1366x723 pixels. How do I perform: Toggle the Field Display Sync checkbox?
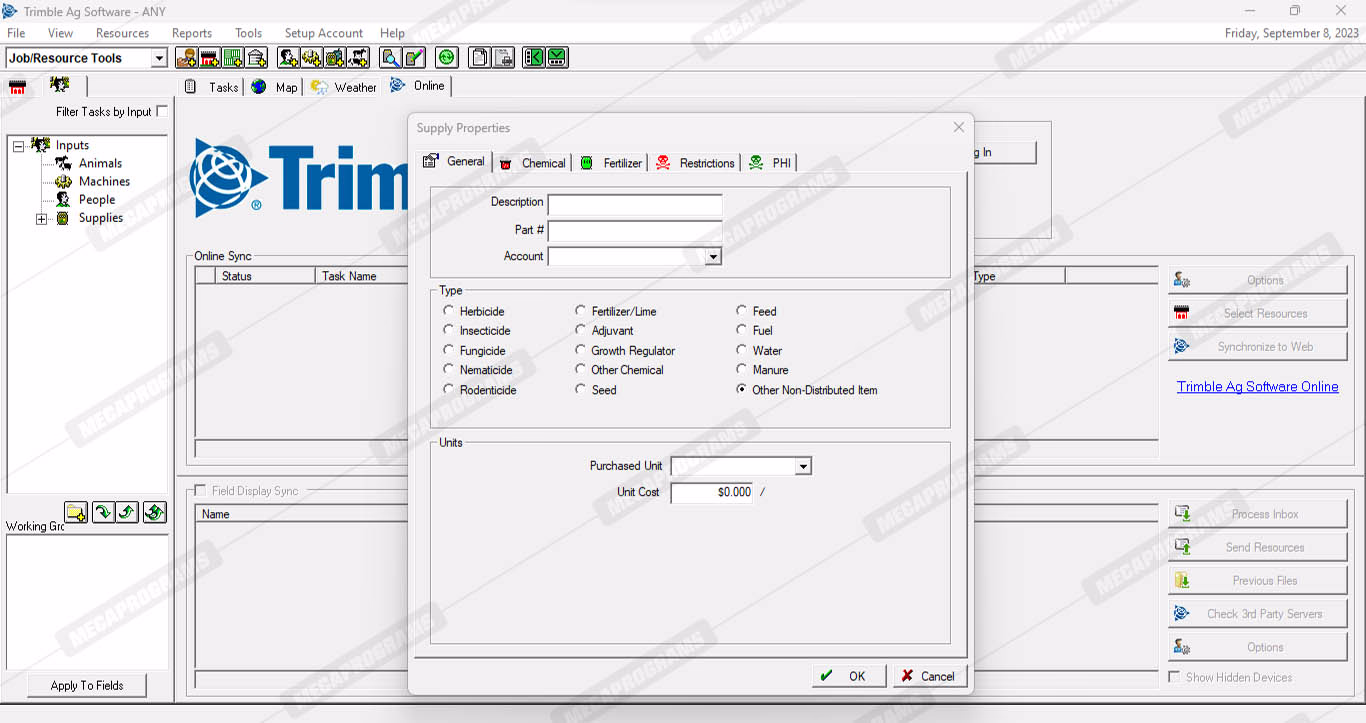(x=200, y=491)
